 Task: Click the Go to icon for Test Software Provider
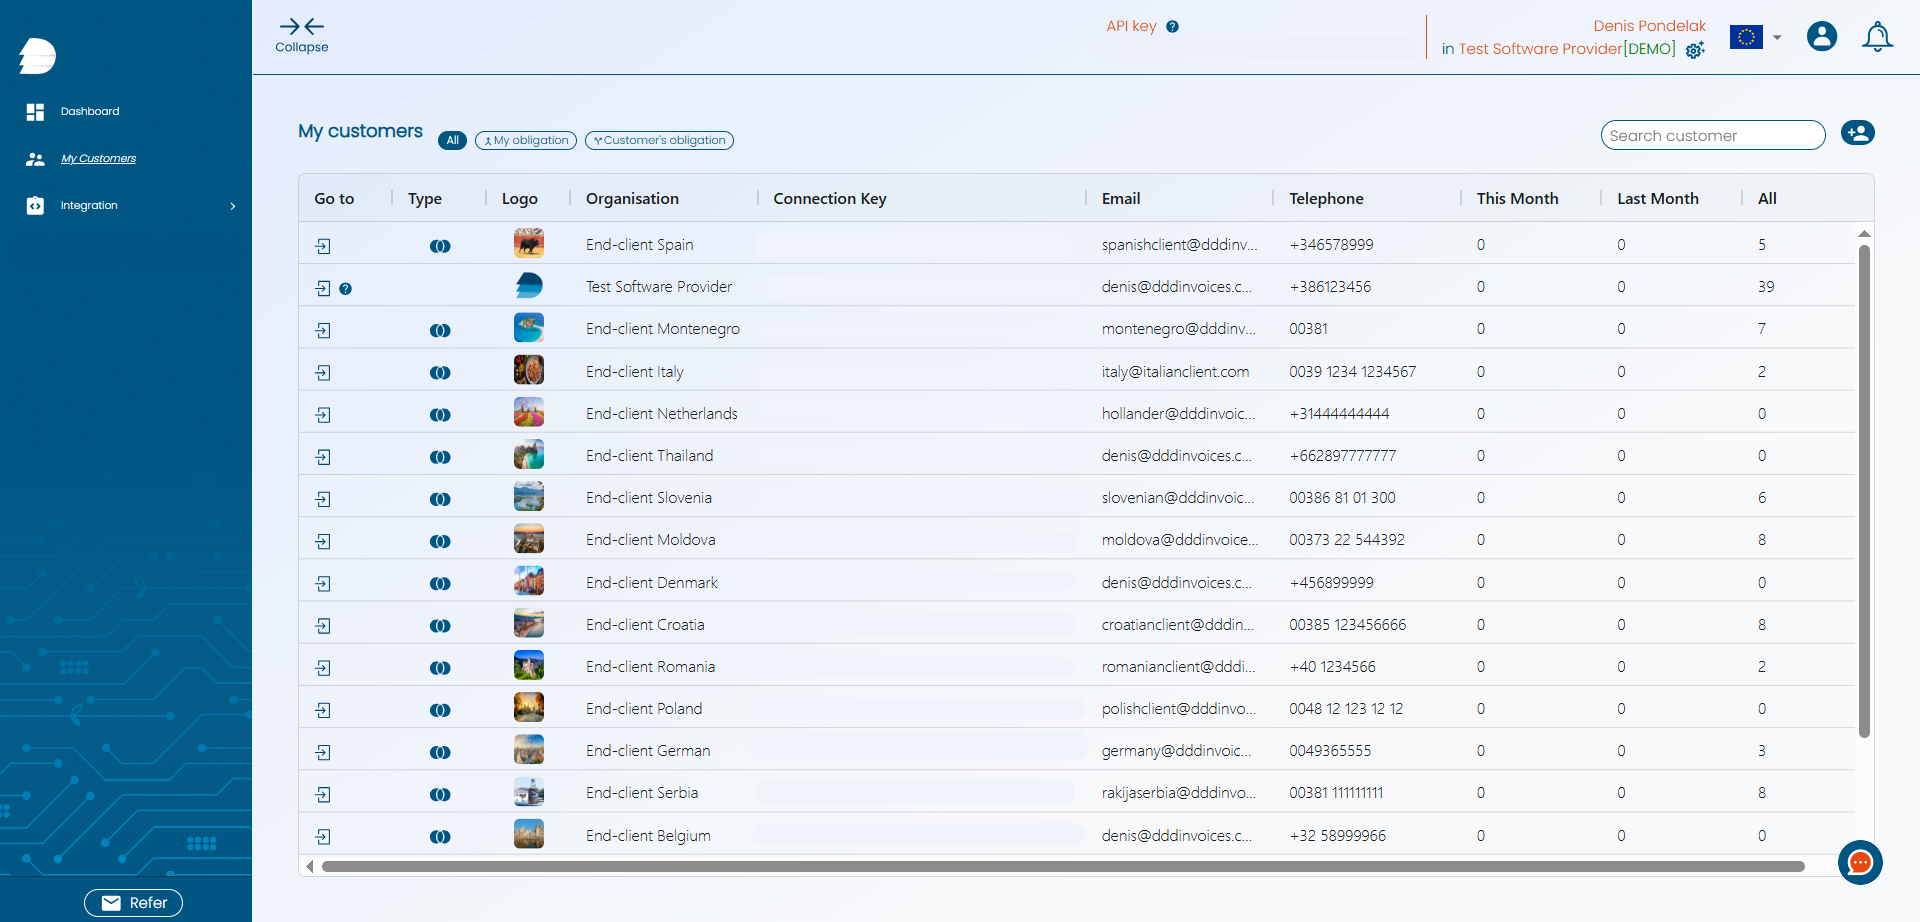click(323, 288)
